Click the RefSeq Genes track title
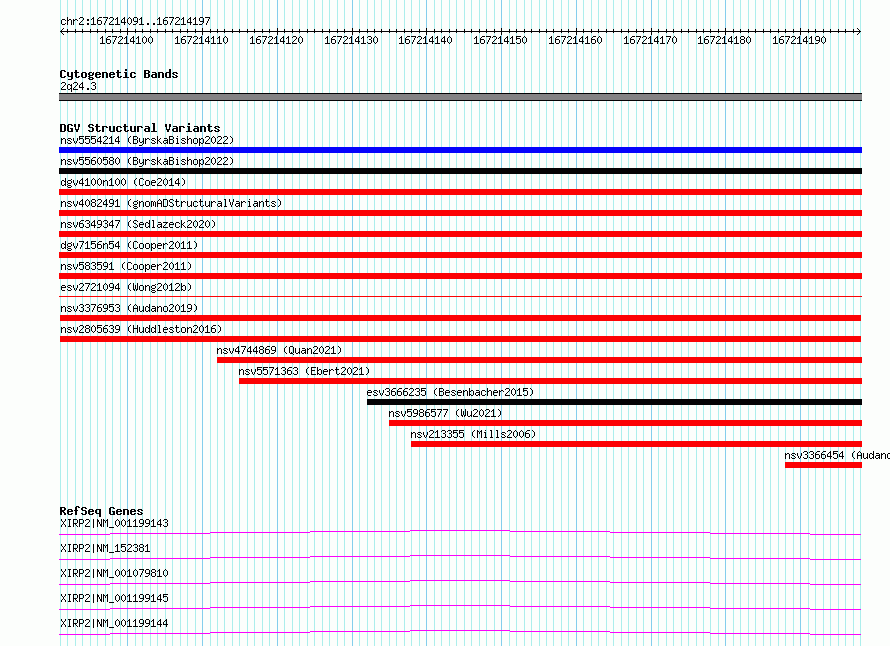890x646 pixels. [x=101, y=511]
